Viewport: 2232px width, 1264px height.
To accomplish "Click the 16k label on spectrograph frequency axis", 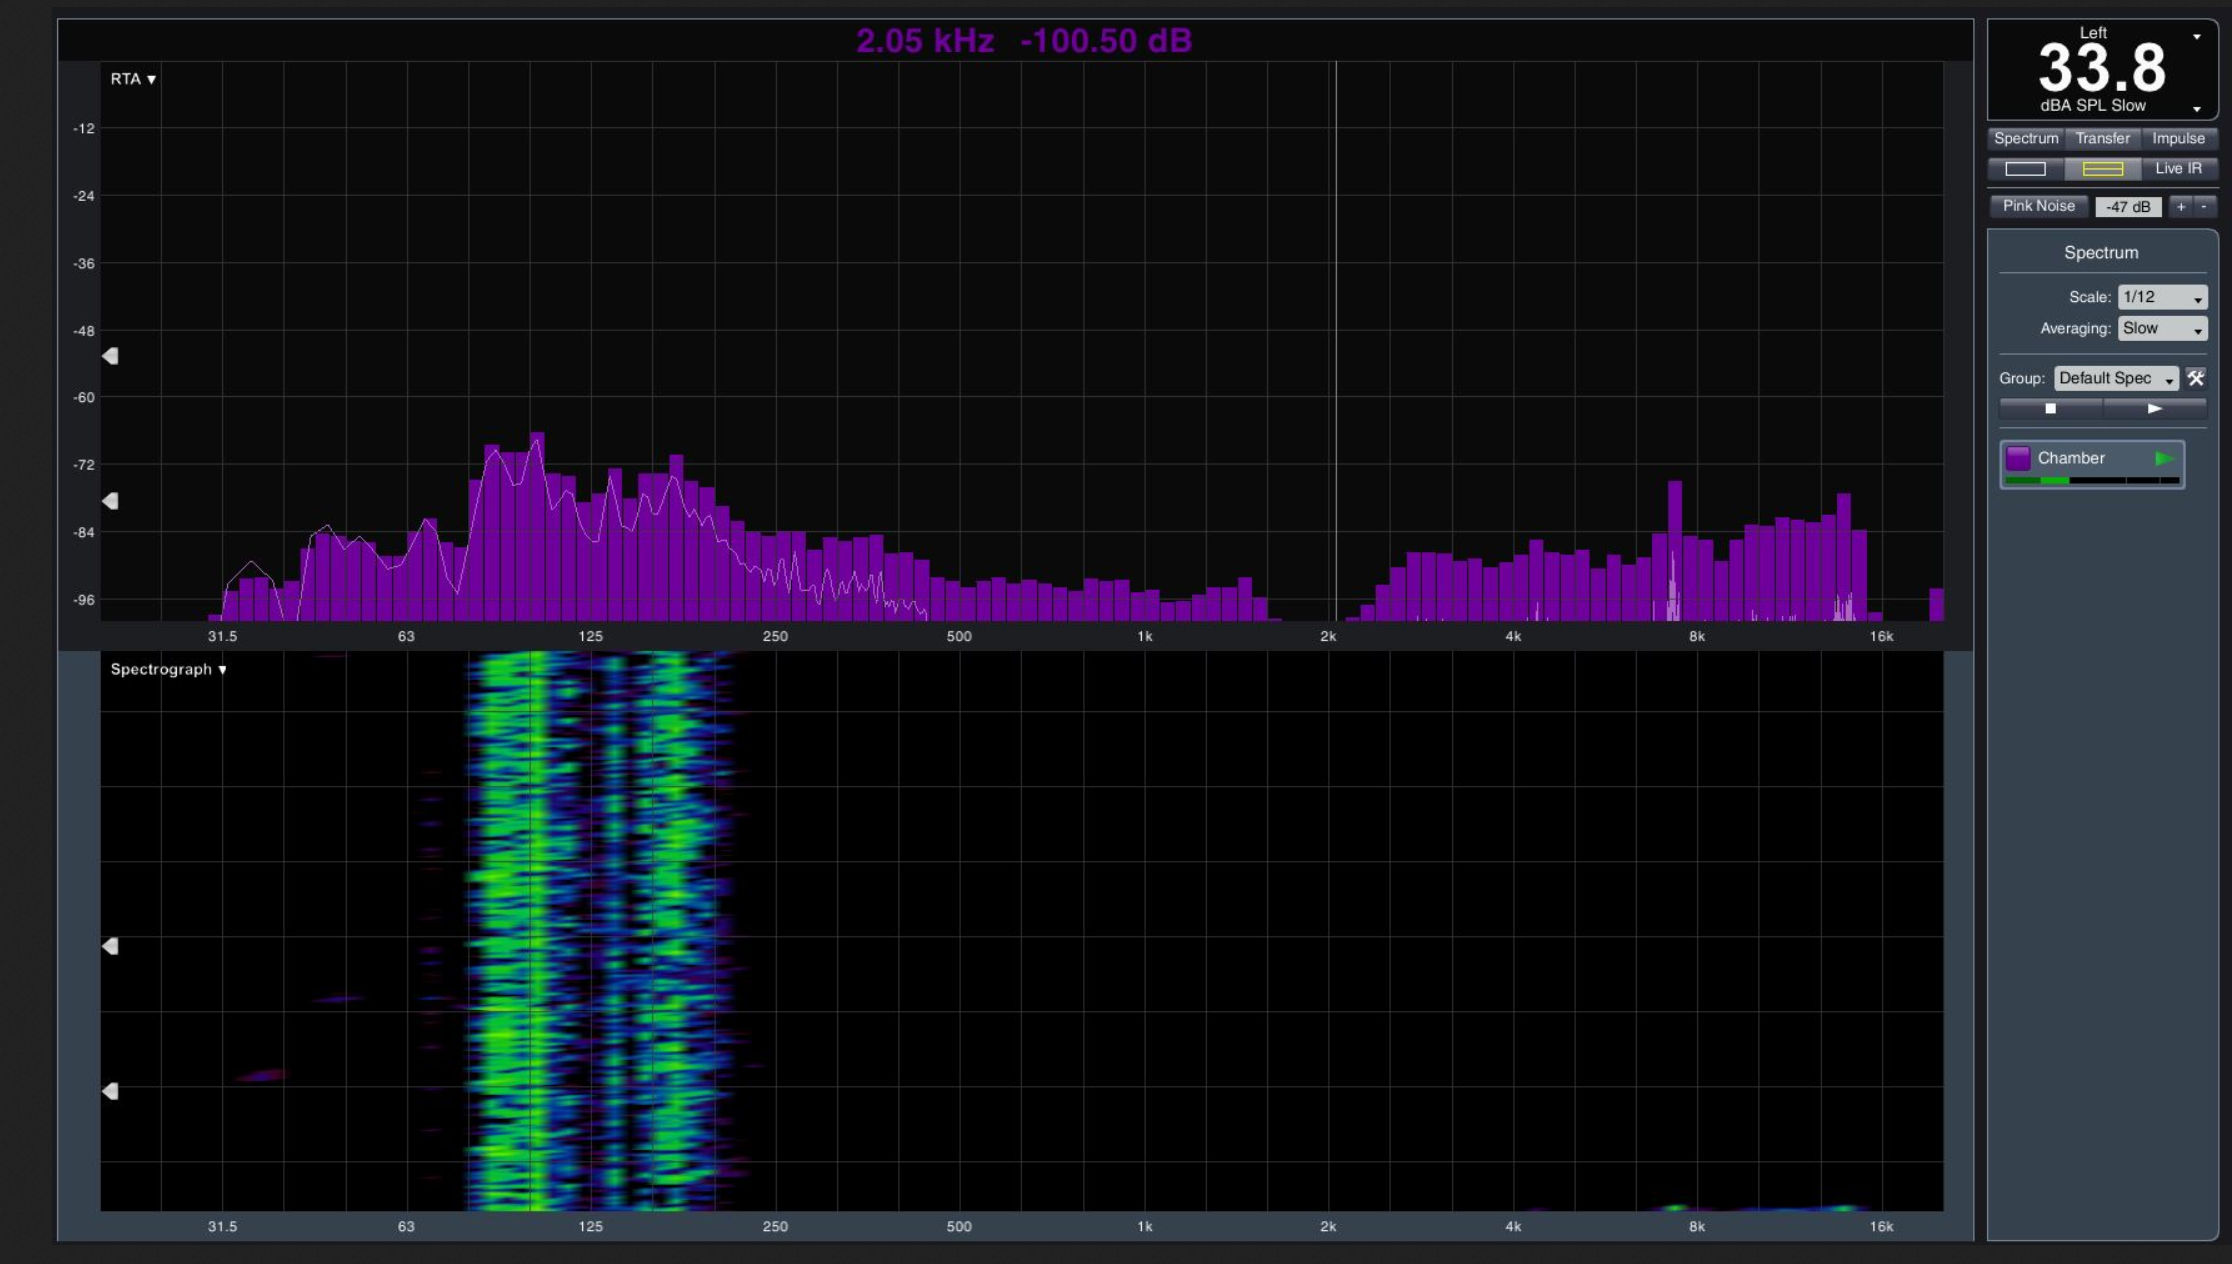I will (1881, 1226).
